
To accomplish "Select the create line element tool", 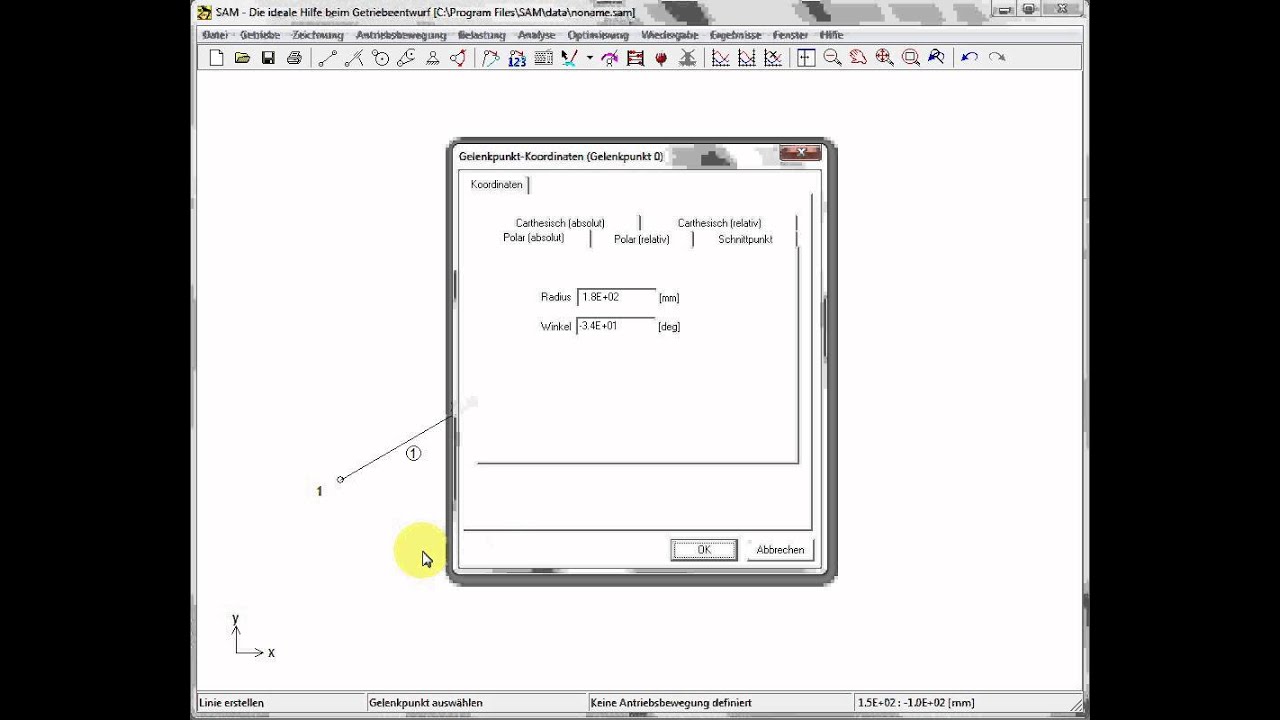I will pos(328,58).
